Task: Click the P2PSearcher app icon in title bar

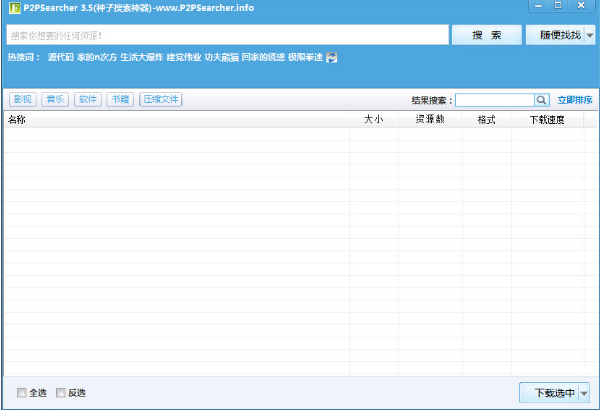Action: point(16,10)
